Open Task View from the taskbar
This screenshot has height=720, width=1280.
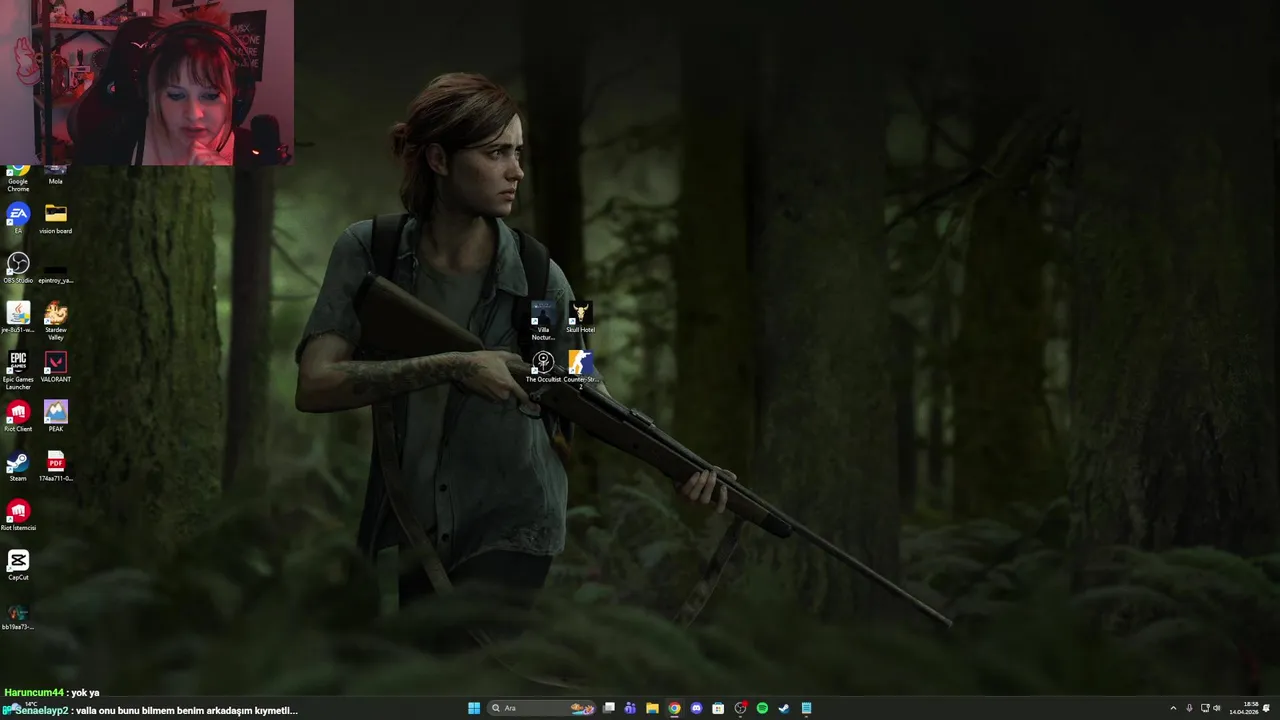coord(608,708)
